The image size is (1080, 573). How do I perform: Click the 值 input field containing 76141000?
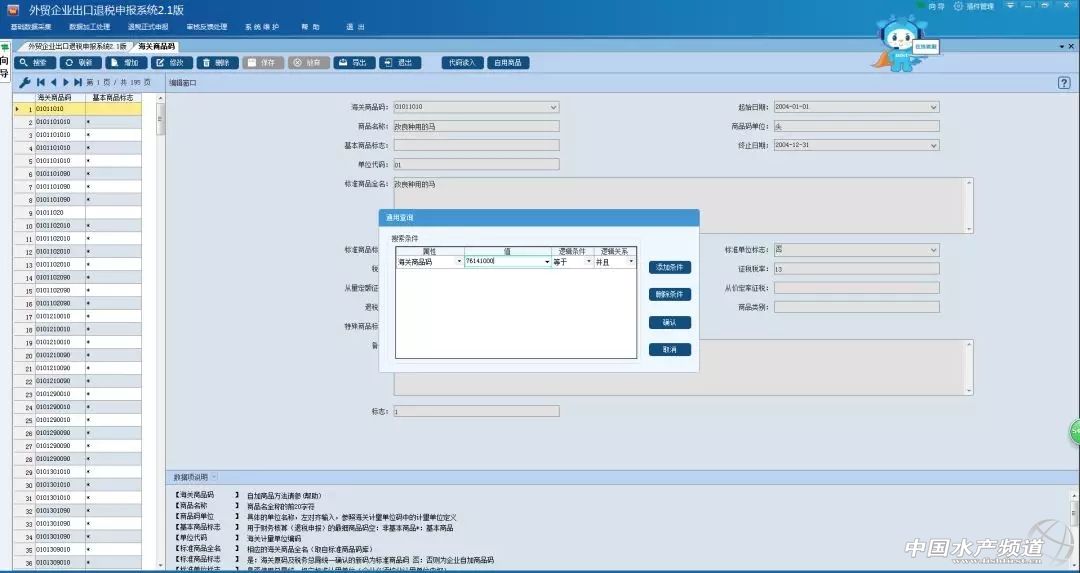click(505, 262)
